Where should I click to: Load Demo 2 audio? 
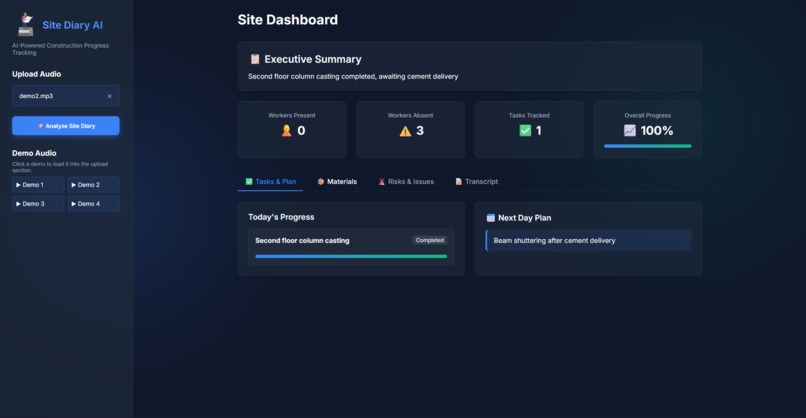(94, 185)
